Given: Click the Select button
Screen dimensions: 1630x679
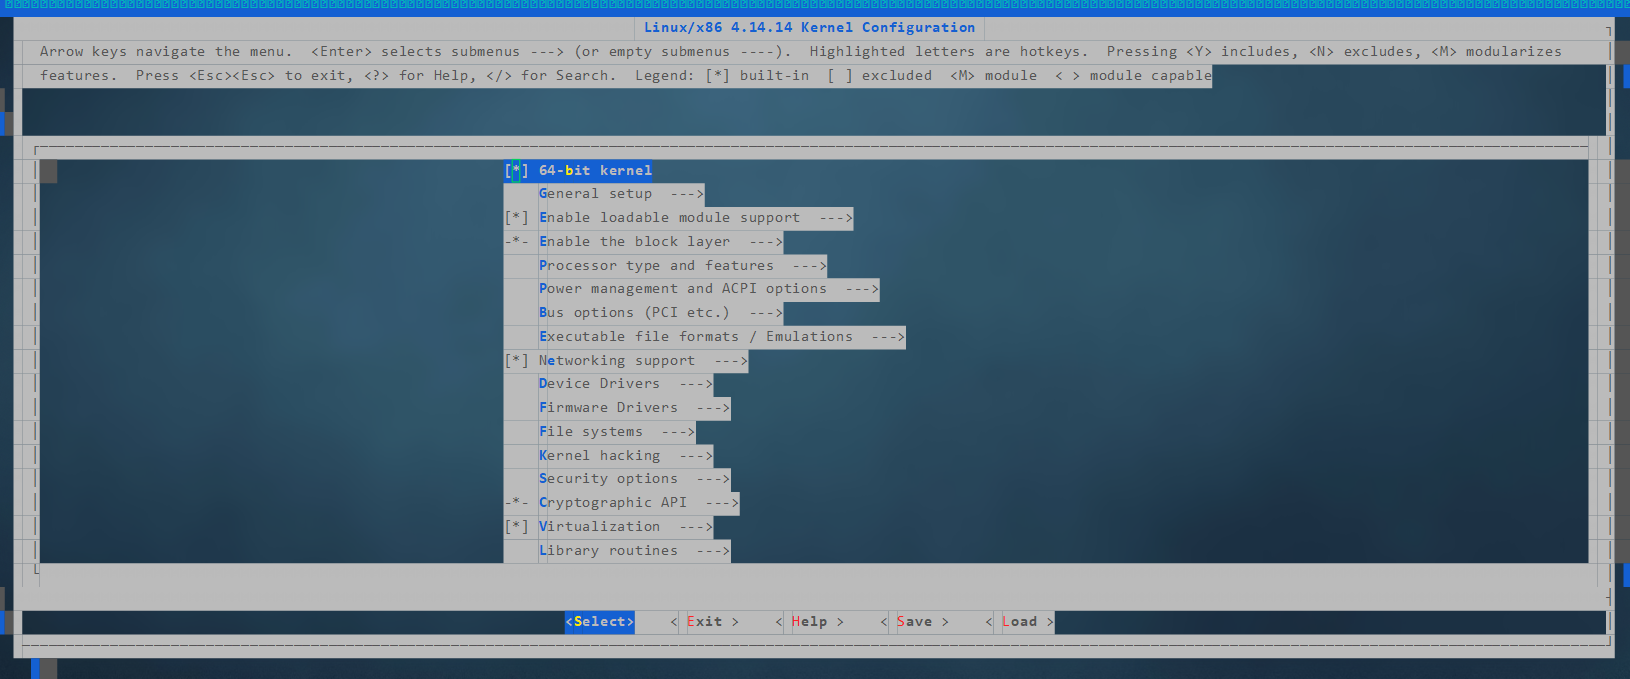Looking at the screenshot, I should [x=600, y=622].
